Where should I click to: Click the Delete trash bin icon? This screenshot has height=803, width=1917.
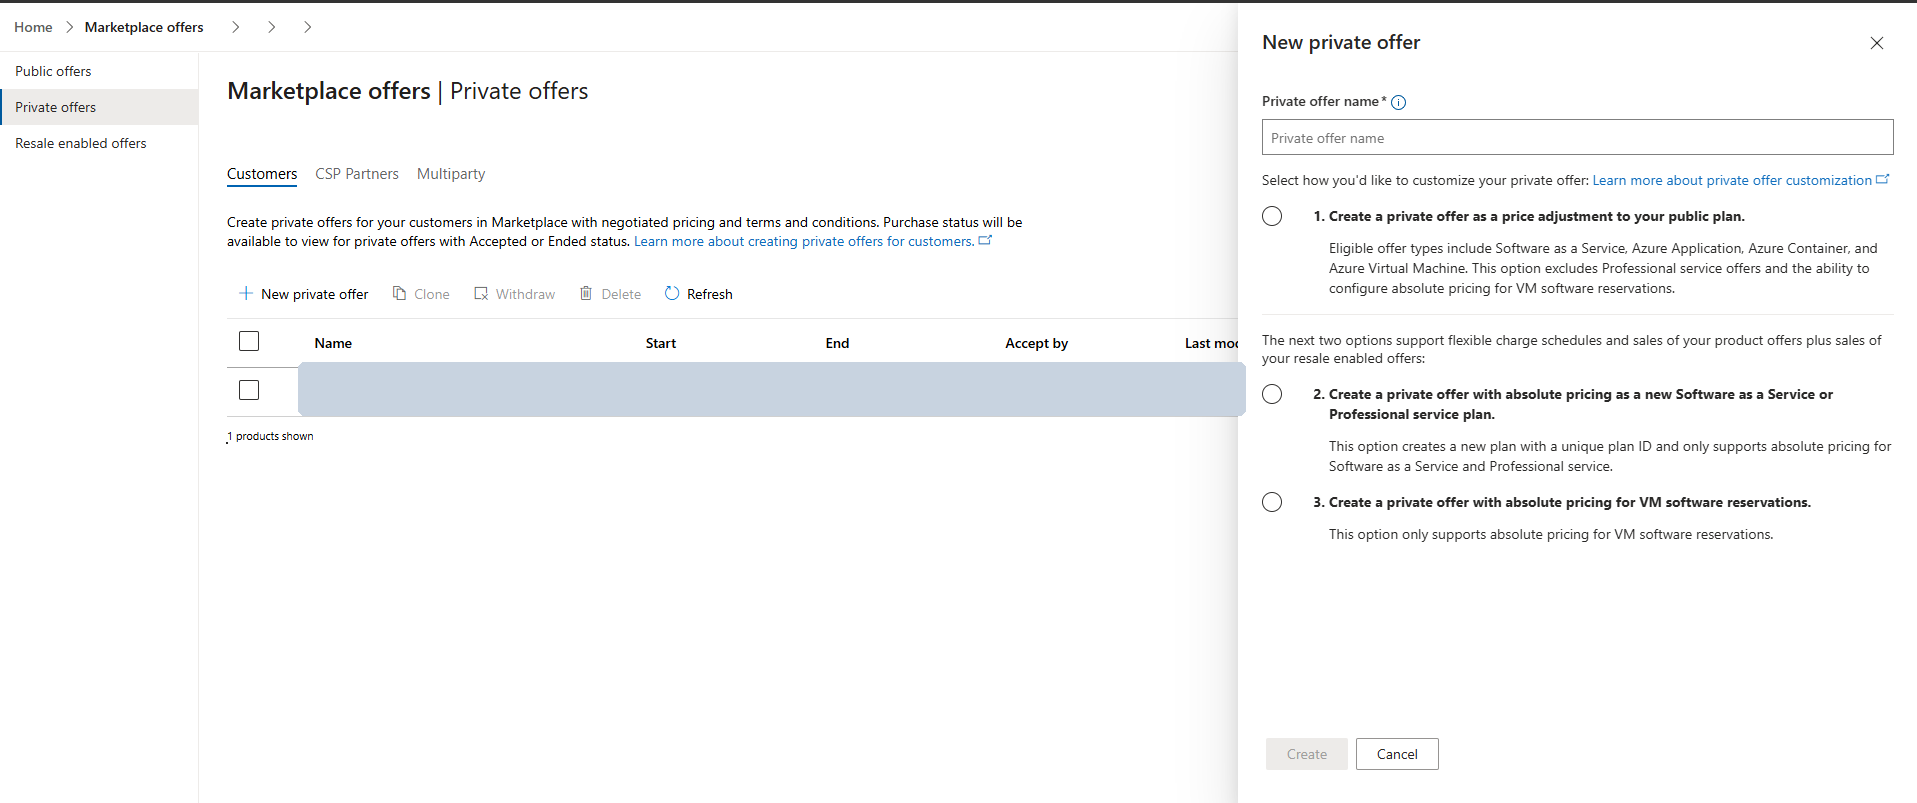pos(586,293)
